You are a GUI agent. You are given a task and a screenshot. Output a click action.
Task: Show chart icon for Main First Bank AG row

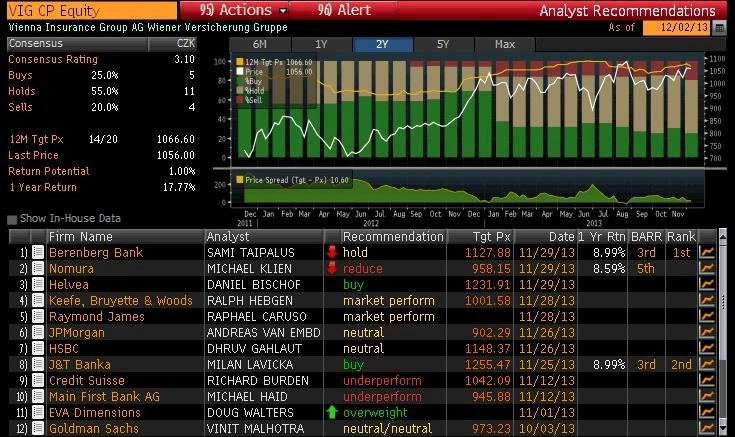707,397
